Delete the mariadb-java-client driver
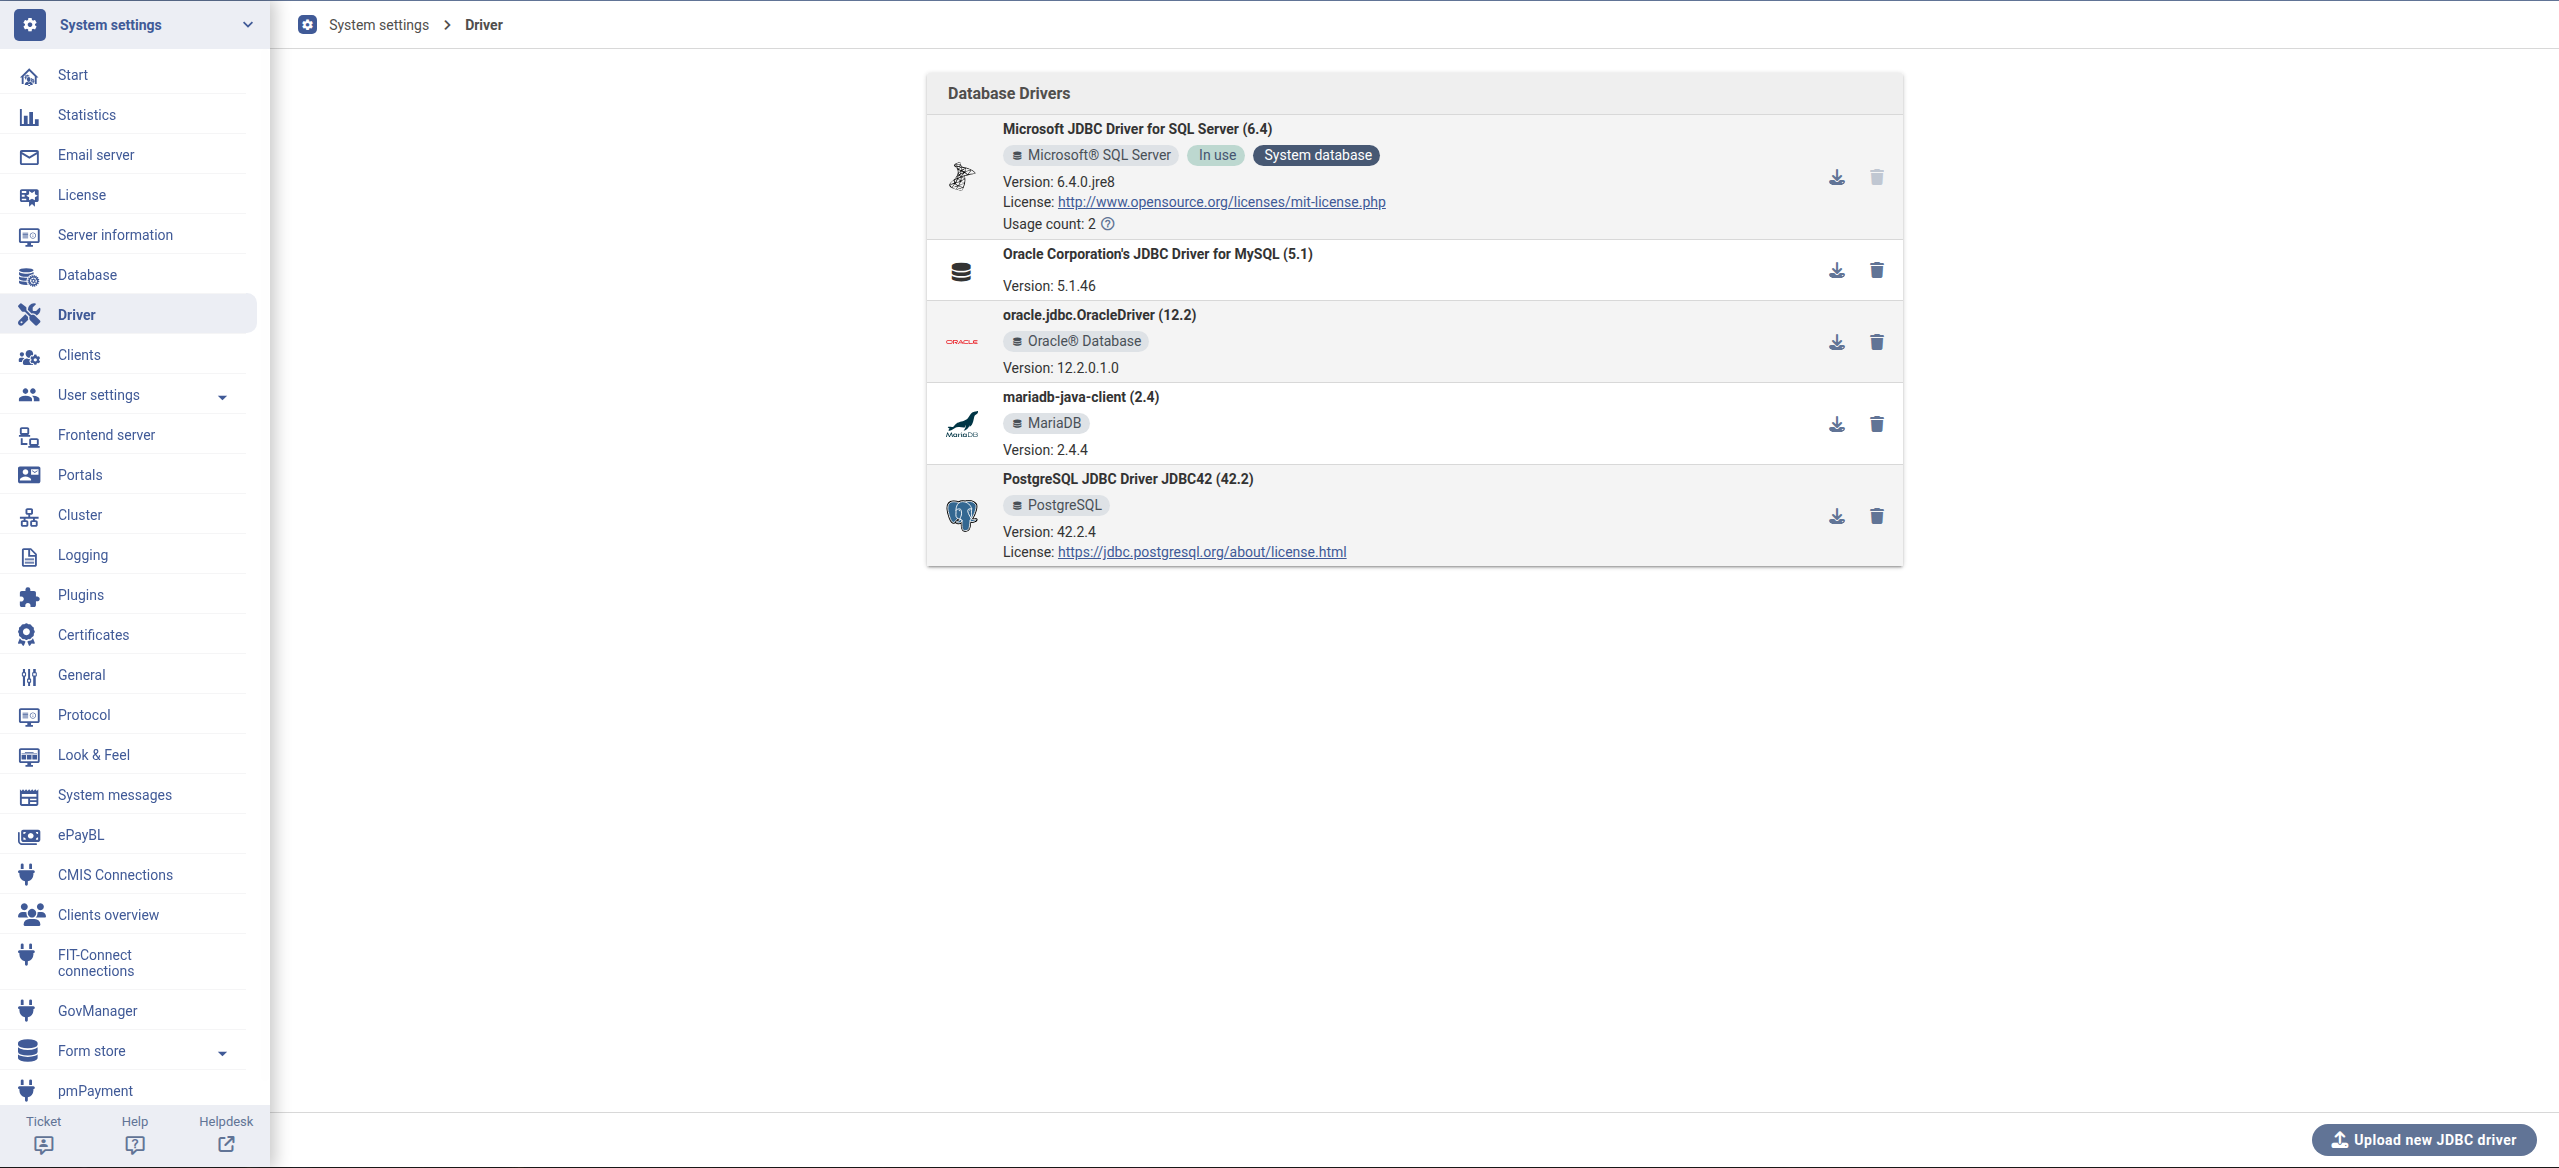The width and height of the screenshot is (2559, 1168). point(1876,424)
